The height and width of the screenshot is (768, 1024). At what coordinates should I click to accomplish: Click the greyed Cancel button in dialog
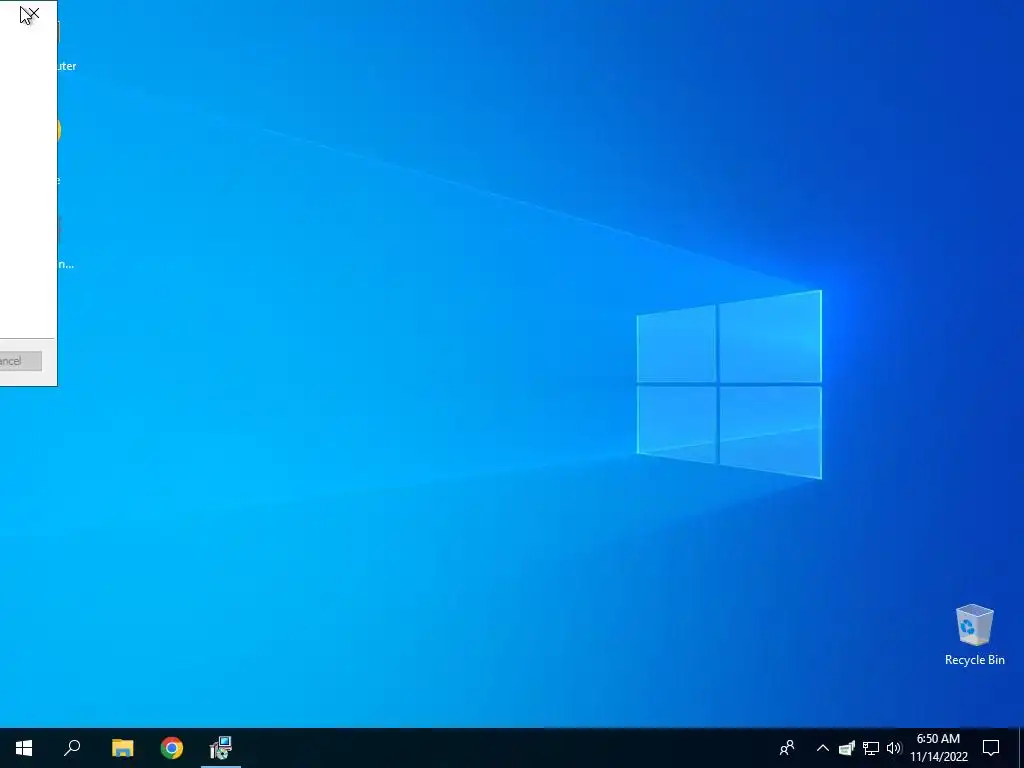click(x=20, y=361)
